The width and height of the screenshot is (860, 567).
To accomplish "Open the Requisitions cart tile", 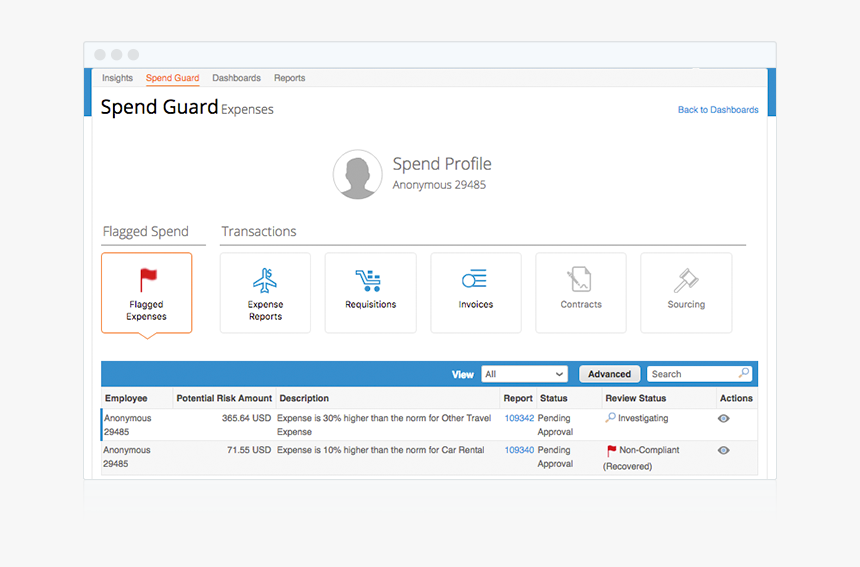I will tap(371, 293).
